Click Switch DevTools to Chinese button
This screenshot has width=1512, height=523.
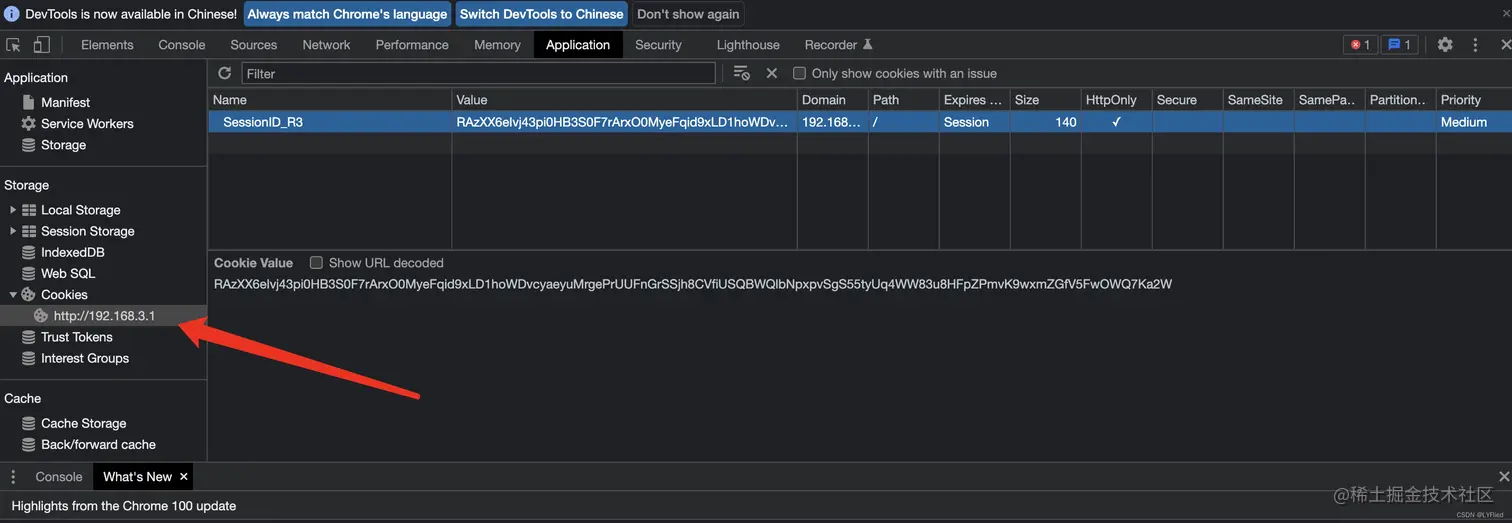point(542,14)
